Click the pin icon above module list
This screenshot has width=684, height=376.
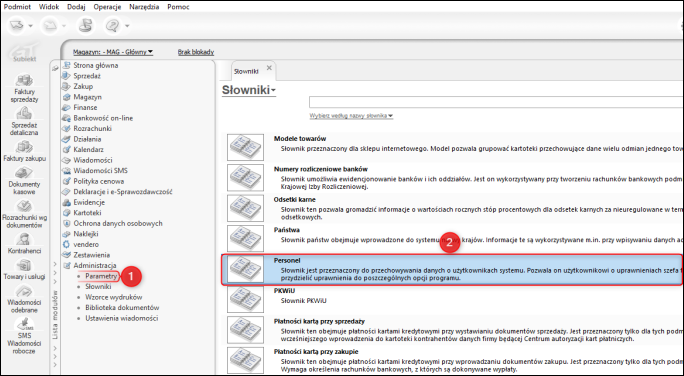pos(55,68)
